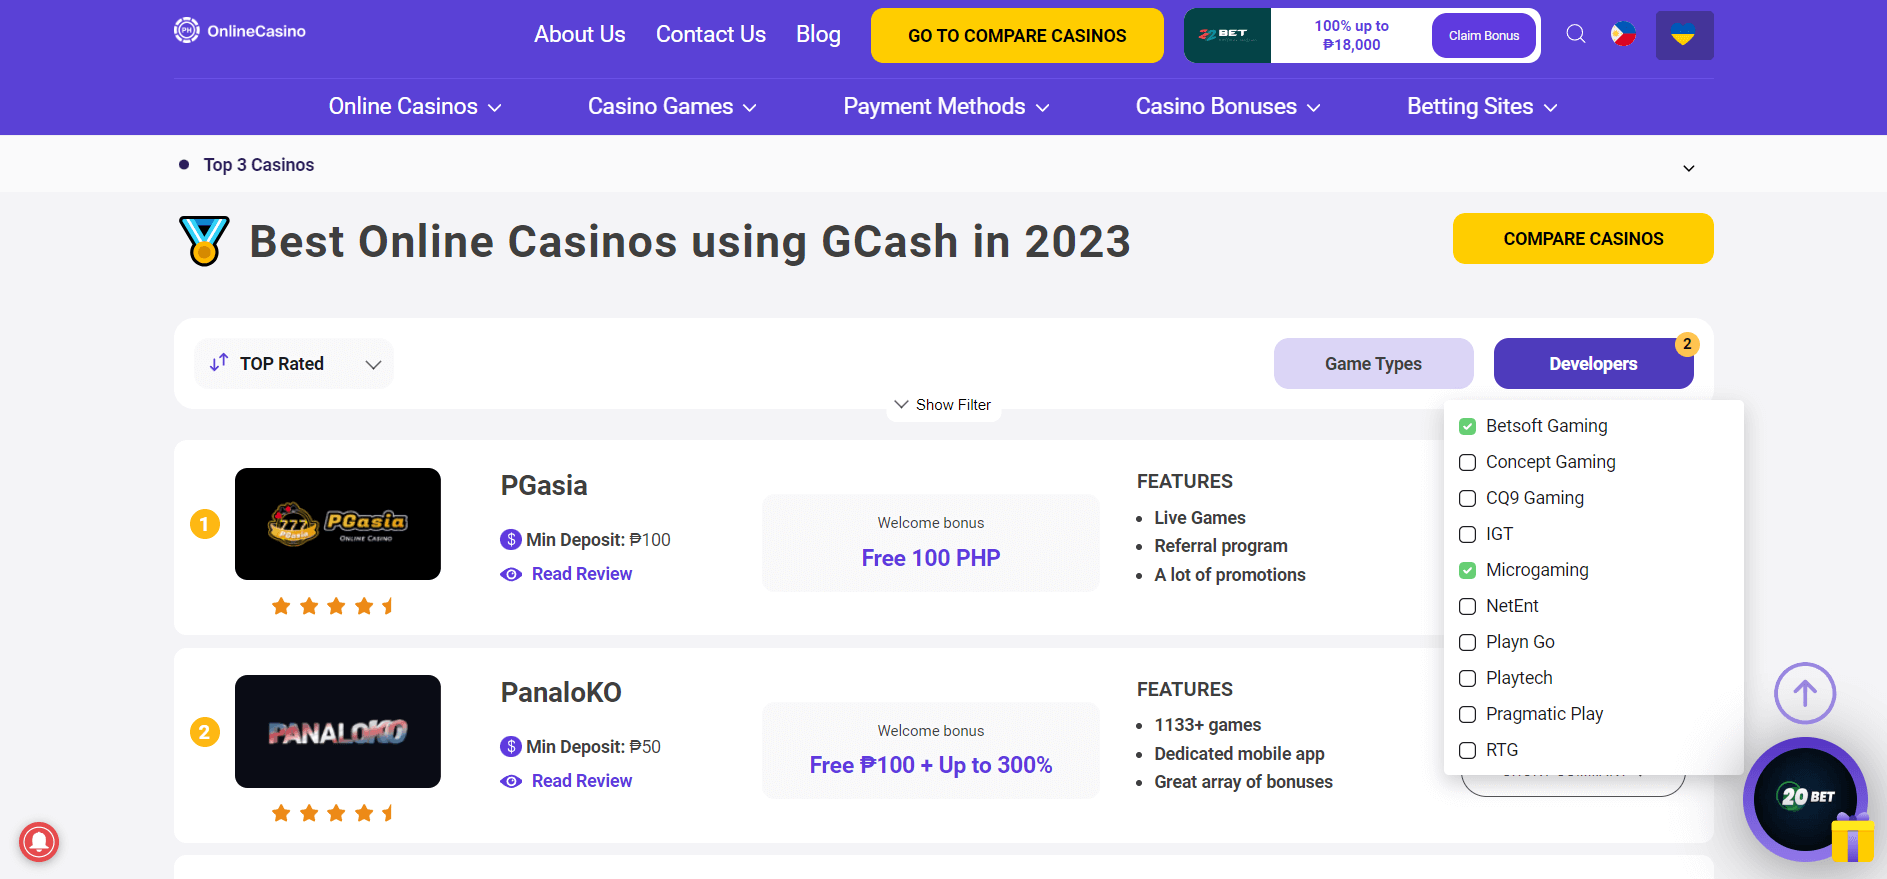
Task: Click the sort arrows icon near TOP Rated
Action: click(x=219, y=362)
